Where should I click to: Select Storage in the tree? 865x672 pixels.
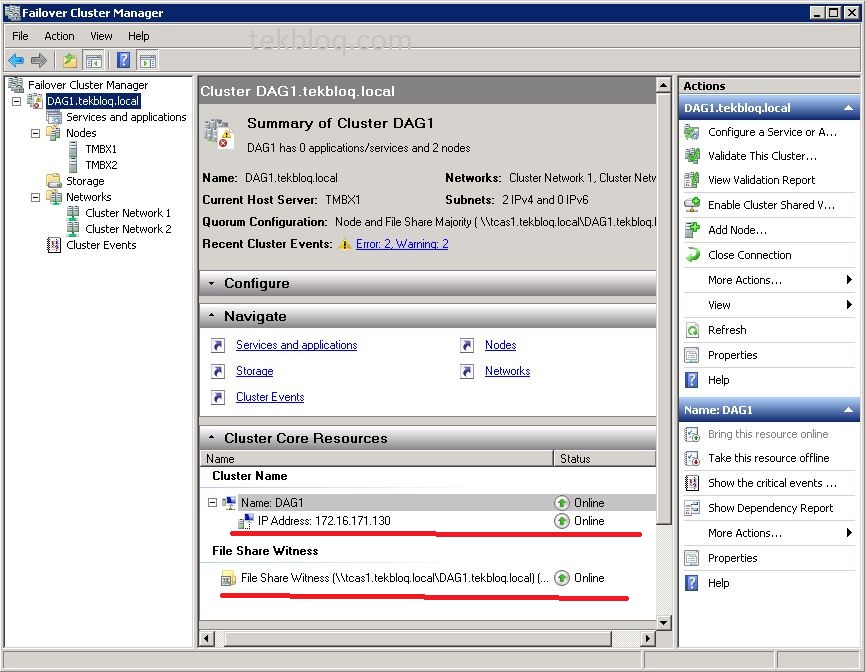[x=85, y=181]
